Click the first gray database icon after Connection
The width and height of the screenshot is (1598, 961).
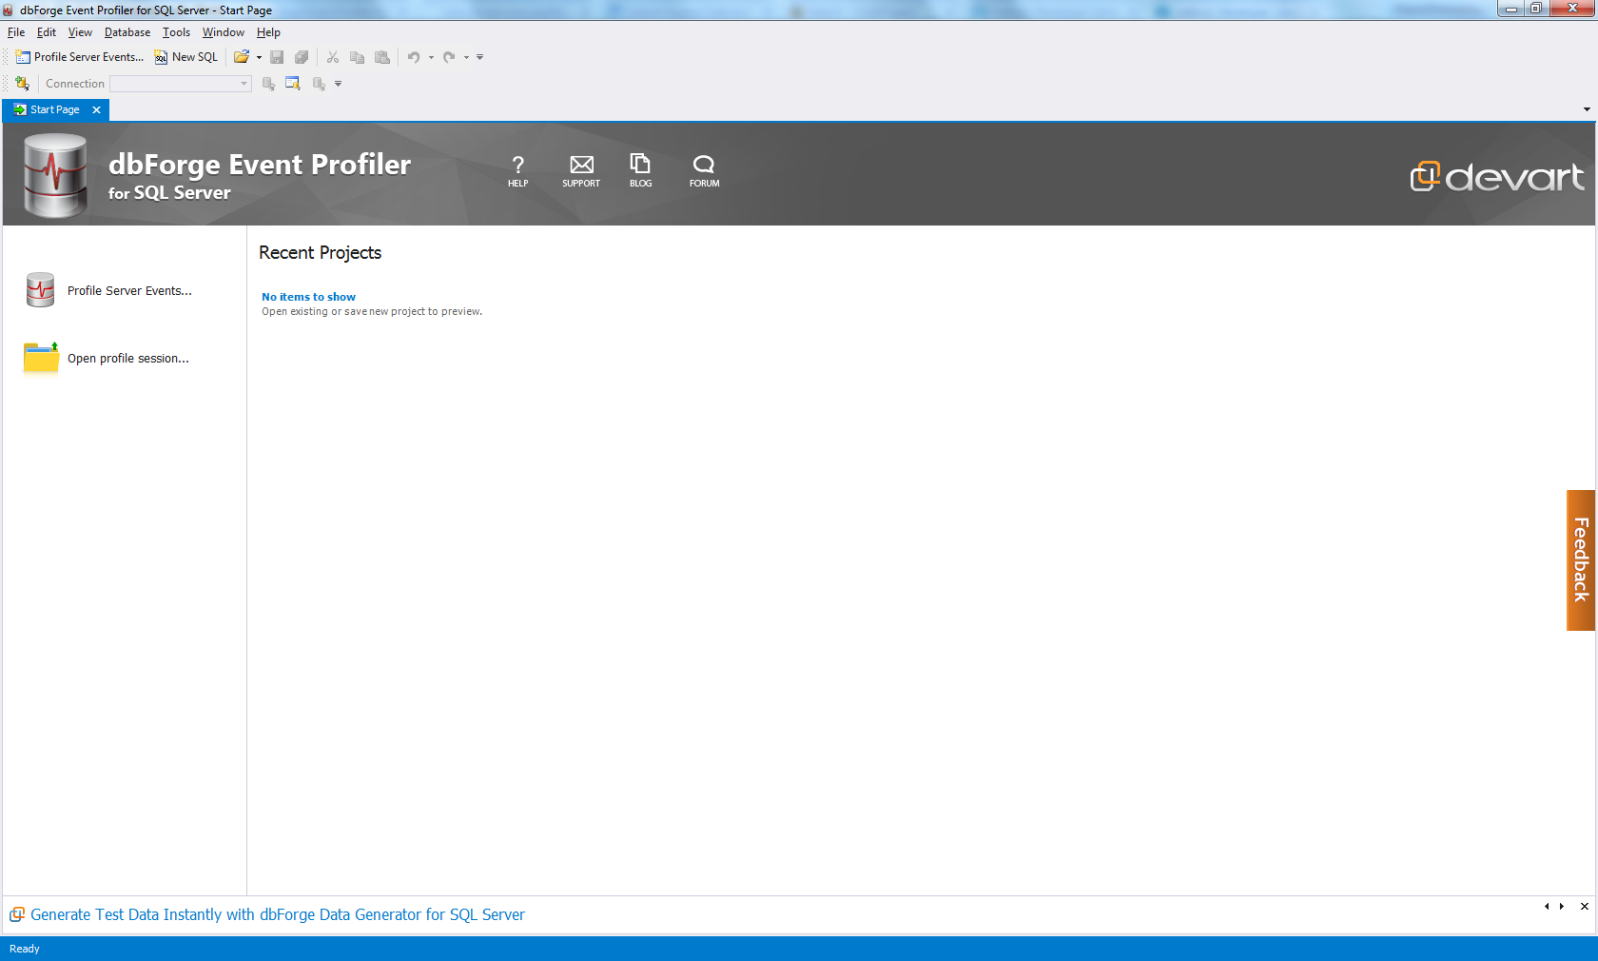point(268,84)
